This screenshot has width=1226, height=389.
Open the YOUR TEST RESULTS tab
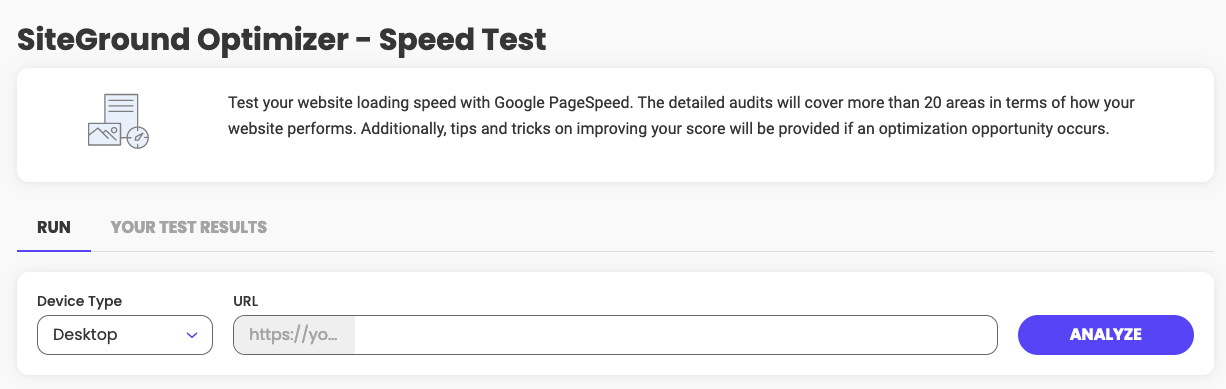(189, 227)
